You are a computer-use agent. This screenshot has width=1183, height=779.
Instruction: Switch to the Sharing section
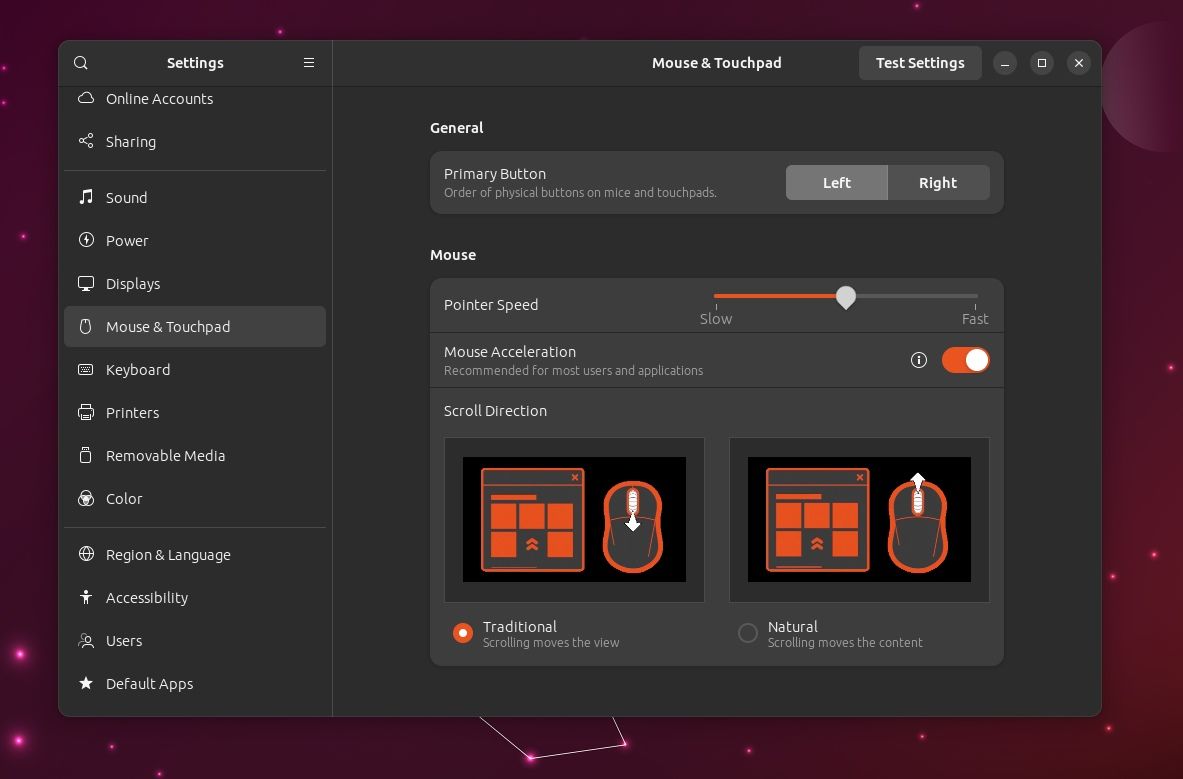pos(131,141)
